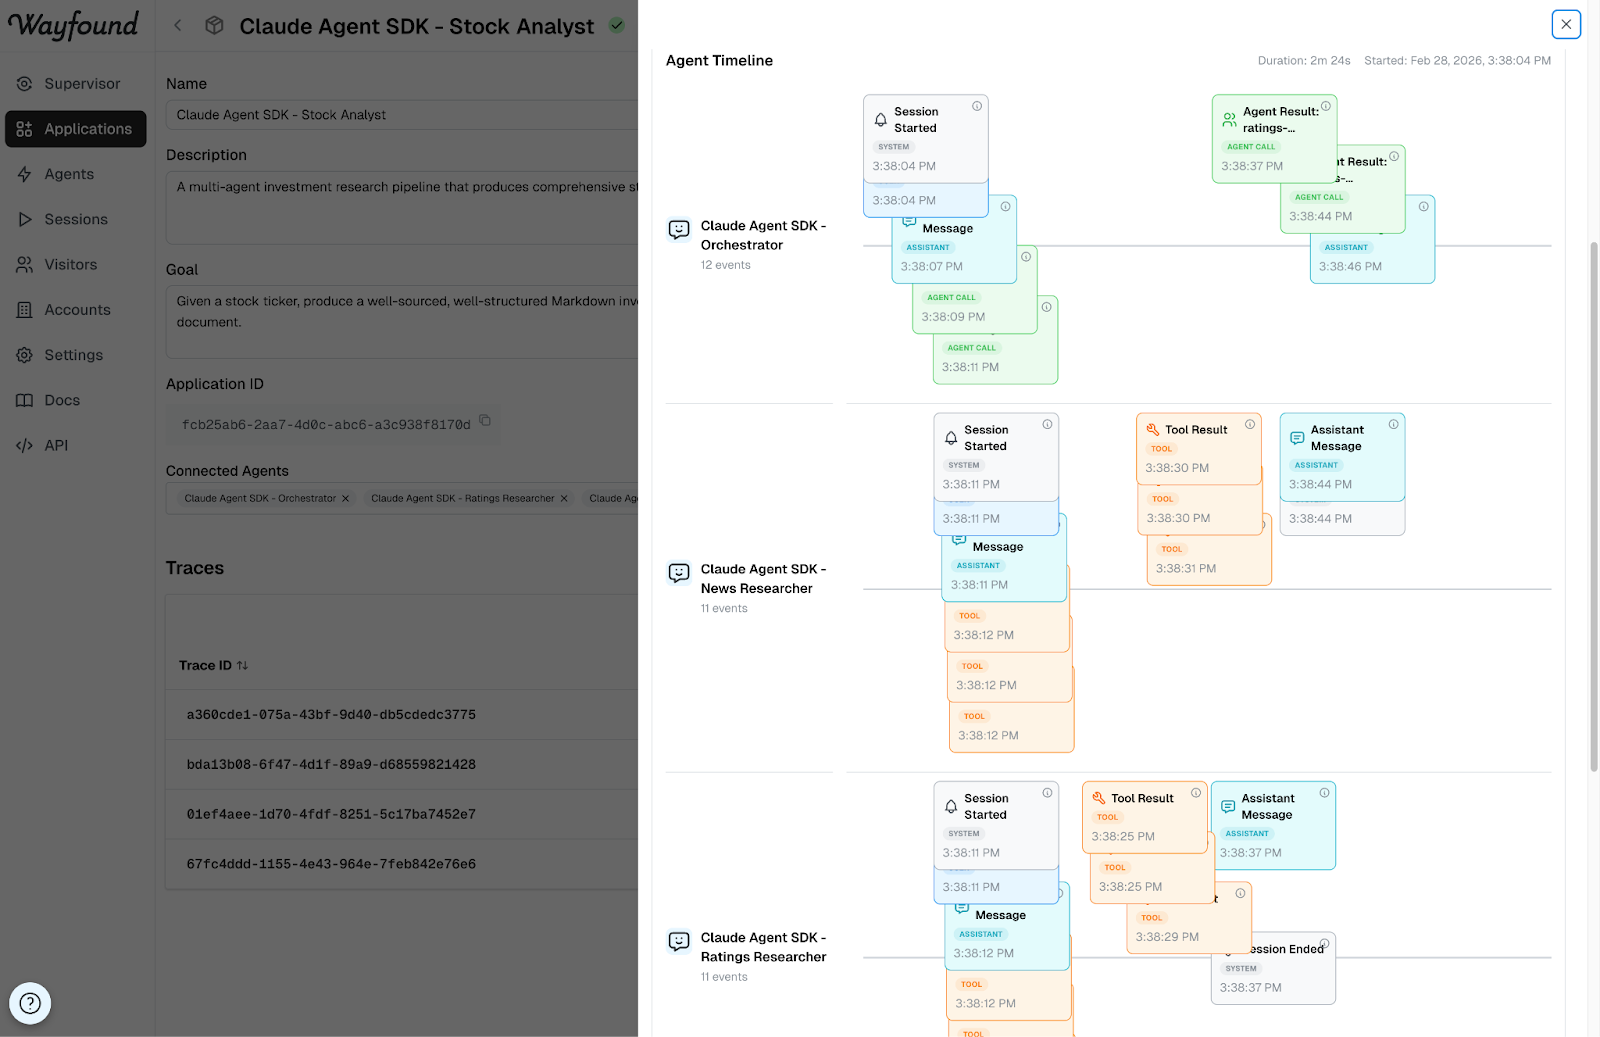1600x1037 pixels.
Task: Click the News Researcher agent chat icon
Action: coord(679,573)
